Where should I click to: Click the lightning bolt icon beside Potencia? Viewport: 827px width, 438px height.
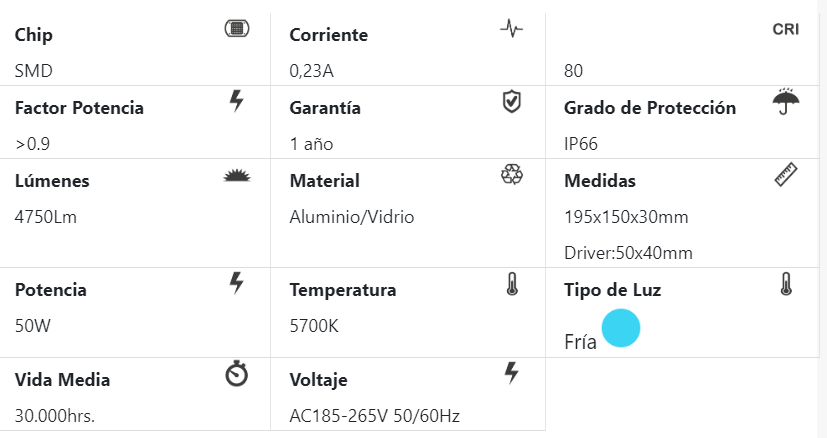pyautogui.click(x=237, y=283)
